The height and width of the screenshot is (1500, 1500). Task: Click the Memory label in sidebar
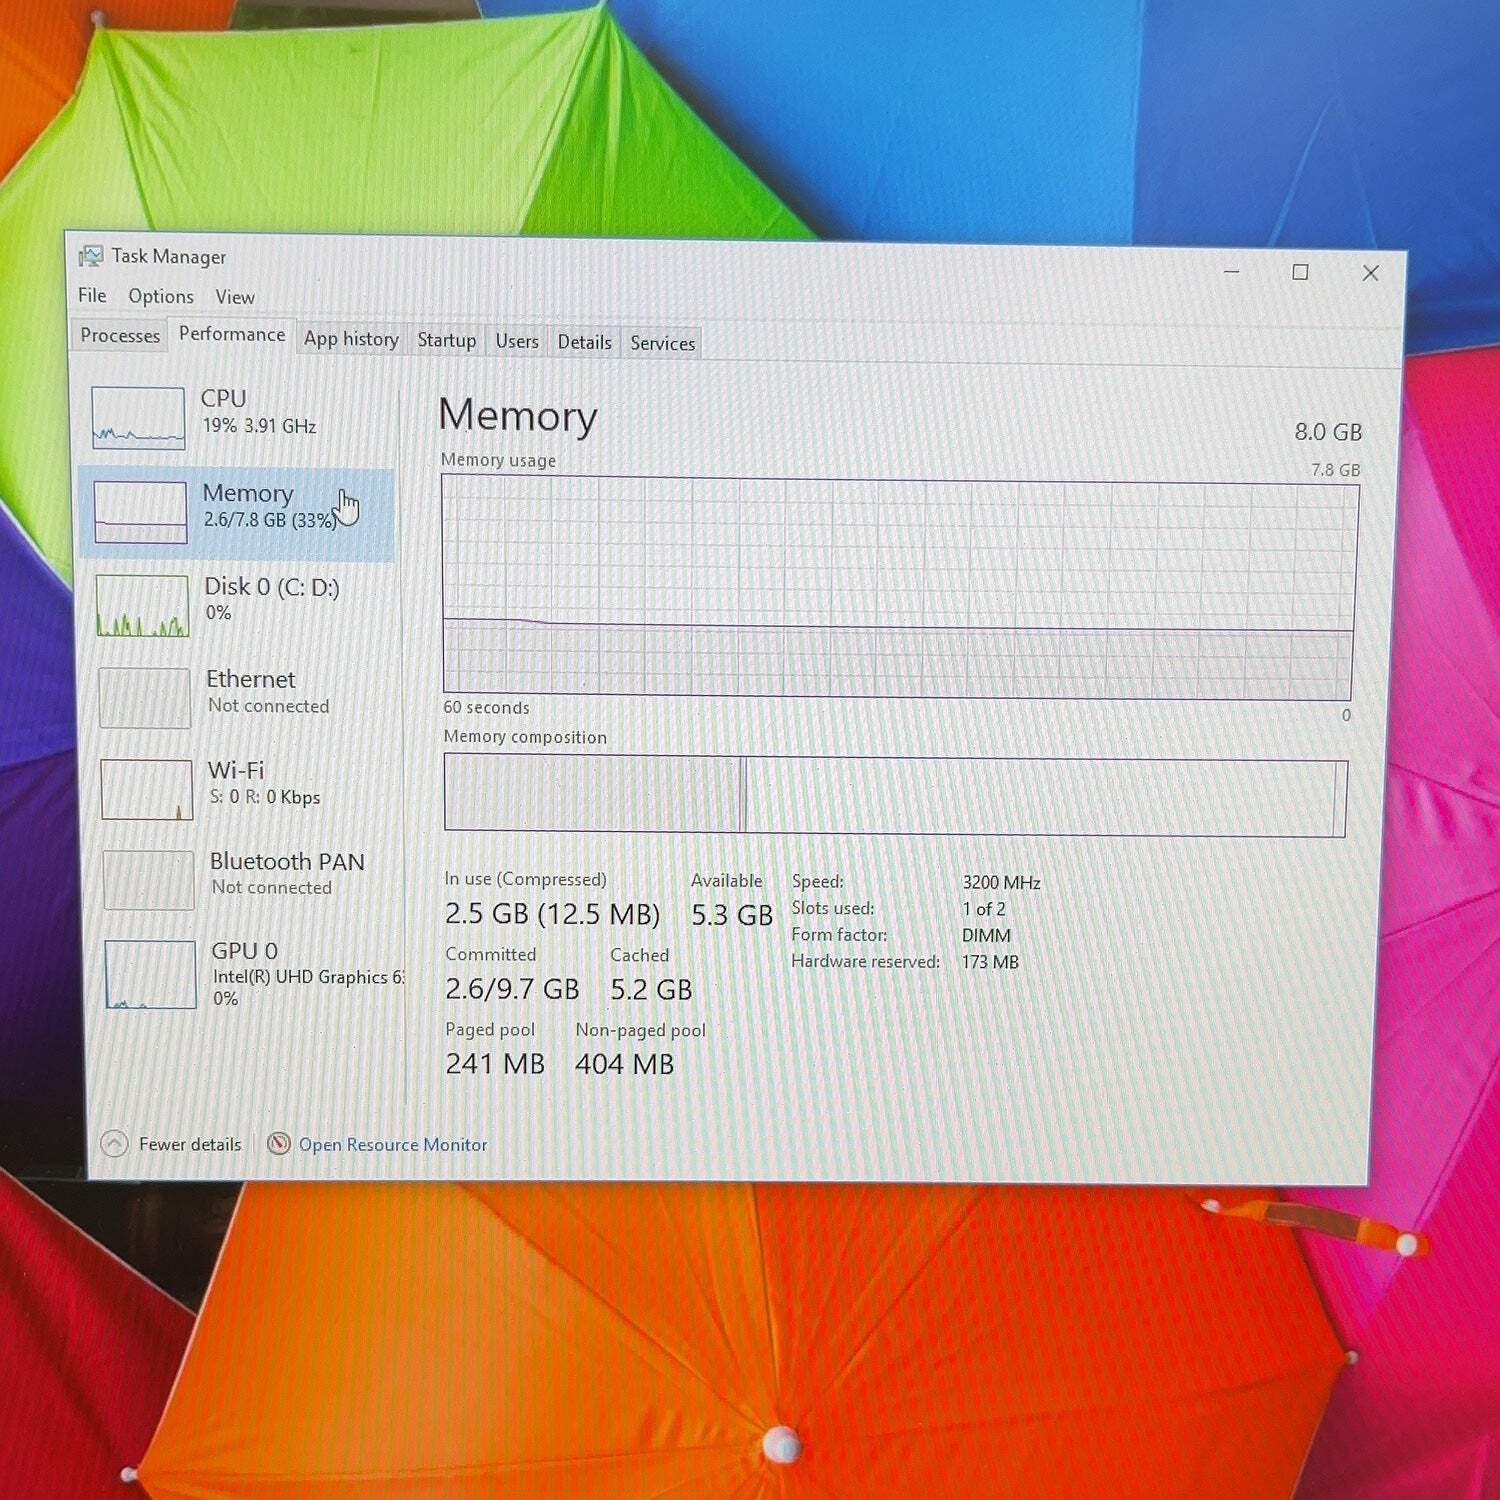(x=248, y=493)
